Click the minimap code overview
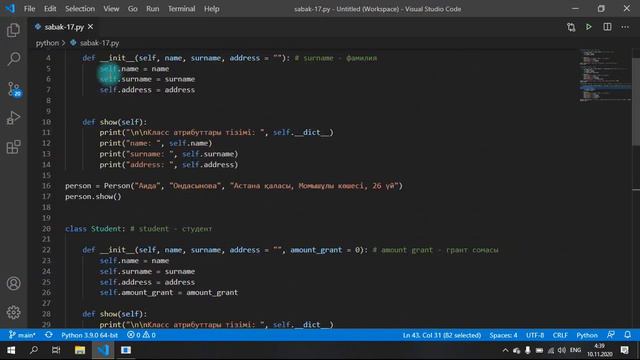 coord(605,76)
